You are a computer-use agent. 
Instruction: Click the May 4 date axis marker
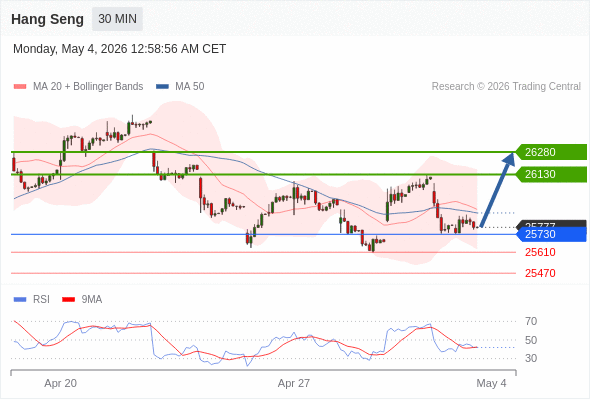[491, 383]
